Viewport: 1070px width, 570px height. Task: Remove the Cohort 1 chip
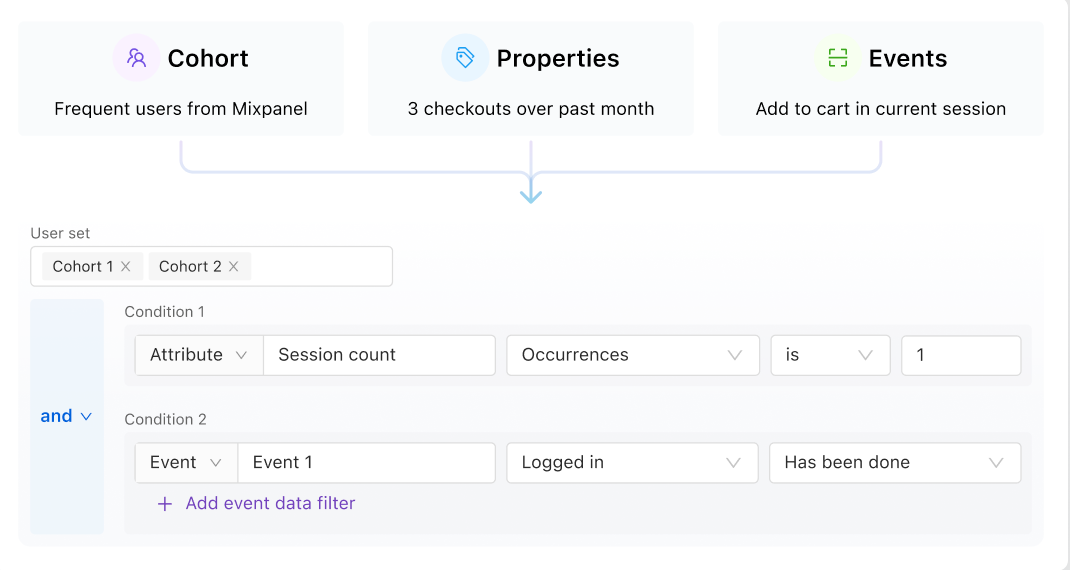pos(126,266)
